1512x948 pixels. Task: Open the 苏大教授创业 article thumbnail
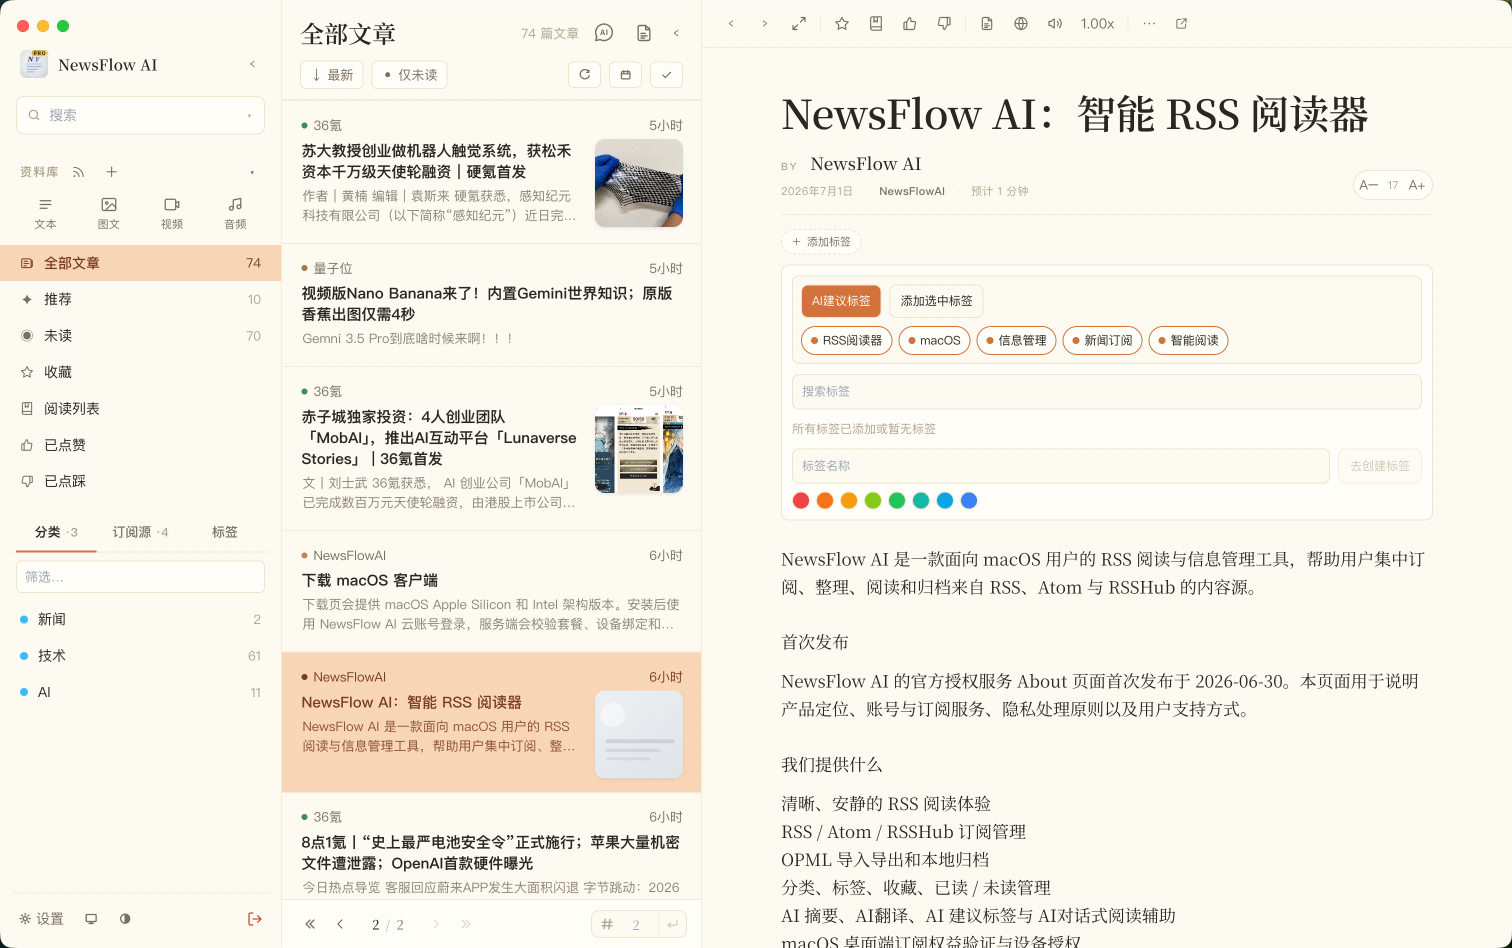pyautogui.click(x=639, y=183)
